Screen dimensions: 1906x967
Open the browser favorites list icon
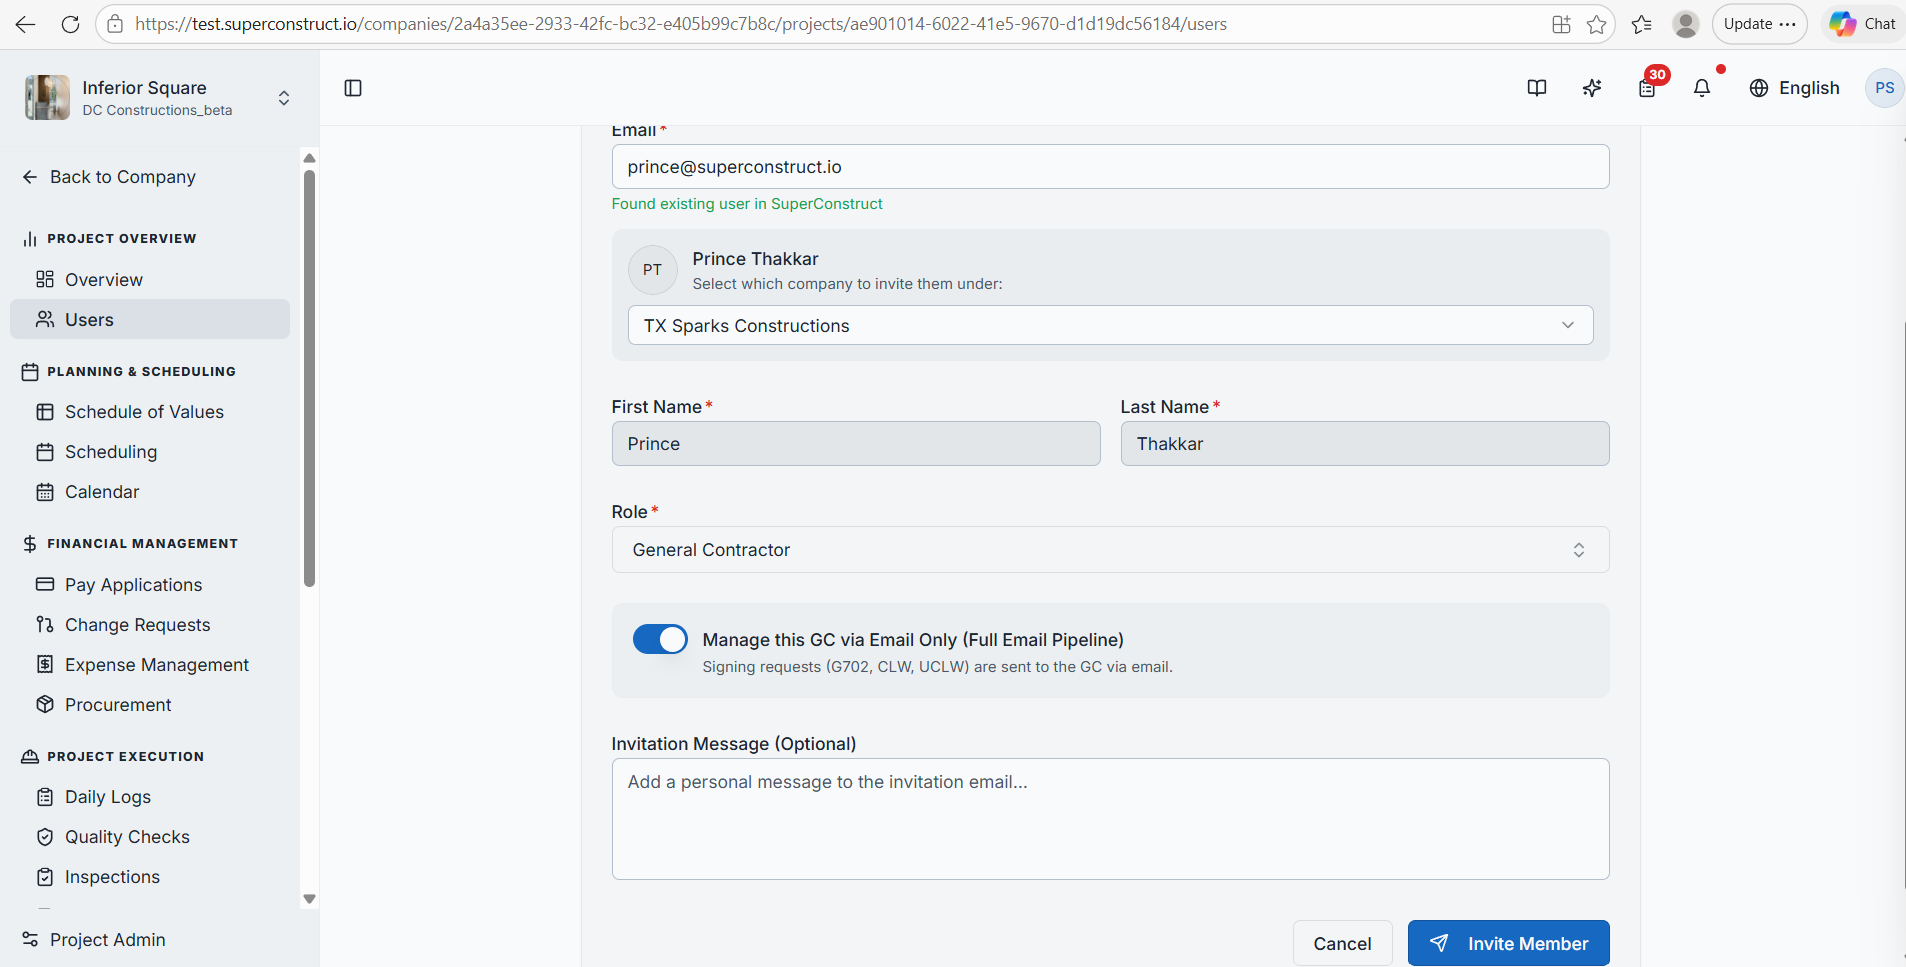pos(1642,24)
